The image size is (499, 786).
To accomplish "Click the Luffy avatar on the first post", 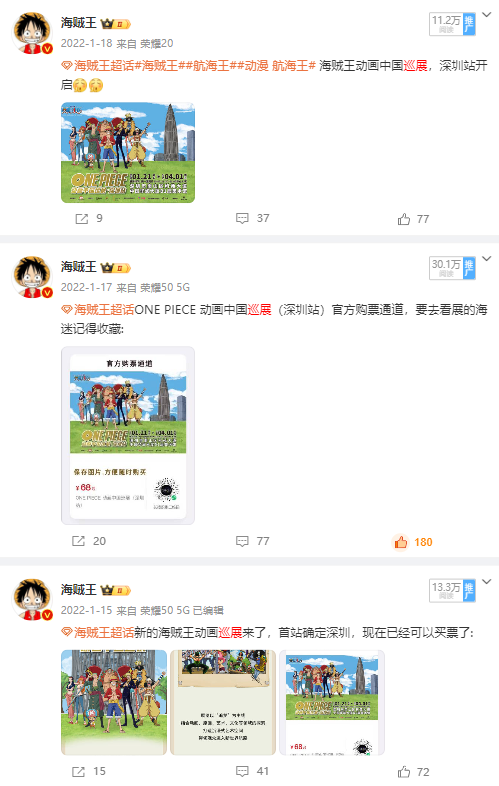I will pos(33,33).
